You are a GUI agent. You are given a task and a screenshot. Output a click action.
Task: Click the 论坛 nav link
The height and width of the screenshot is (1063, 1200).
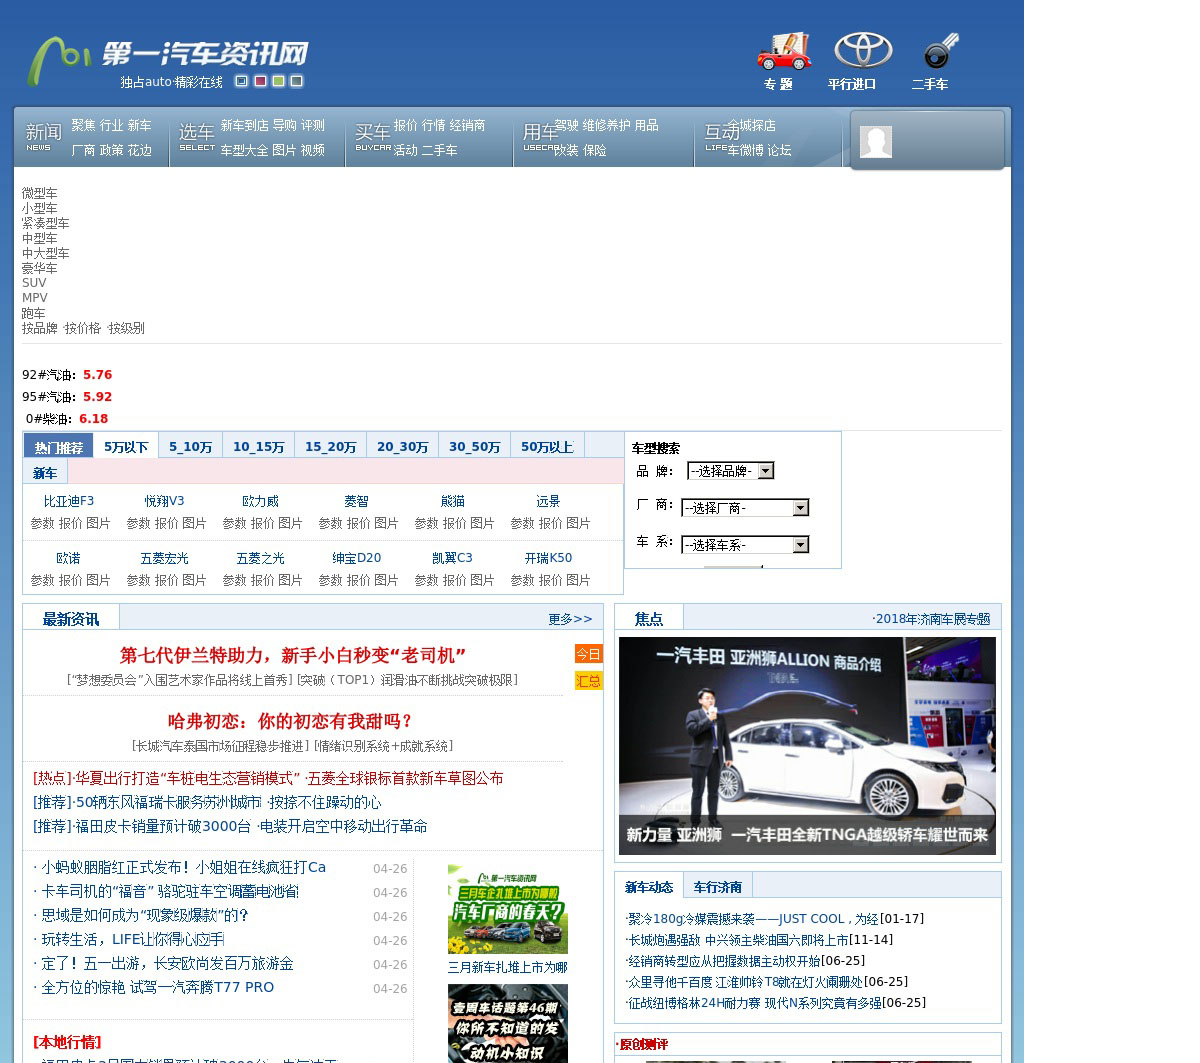(x=779, y=150)
